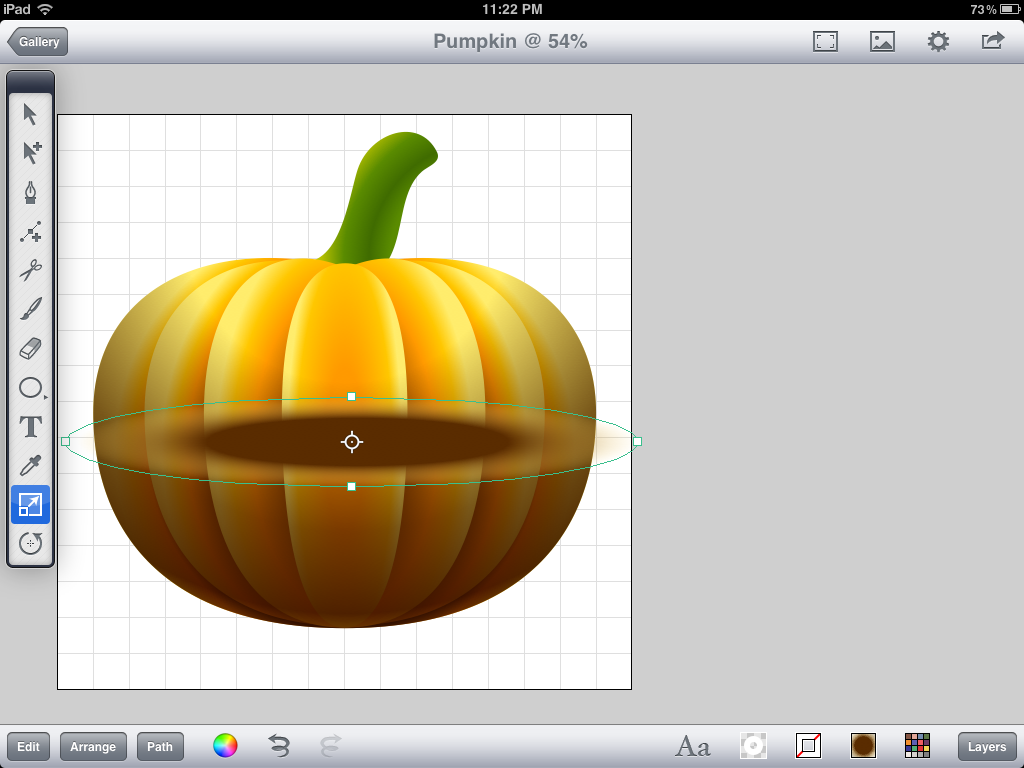Select the Eraser tool

[30, 348]
